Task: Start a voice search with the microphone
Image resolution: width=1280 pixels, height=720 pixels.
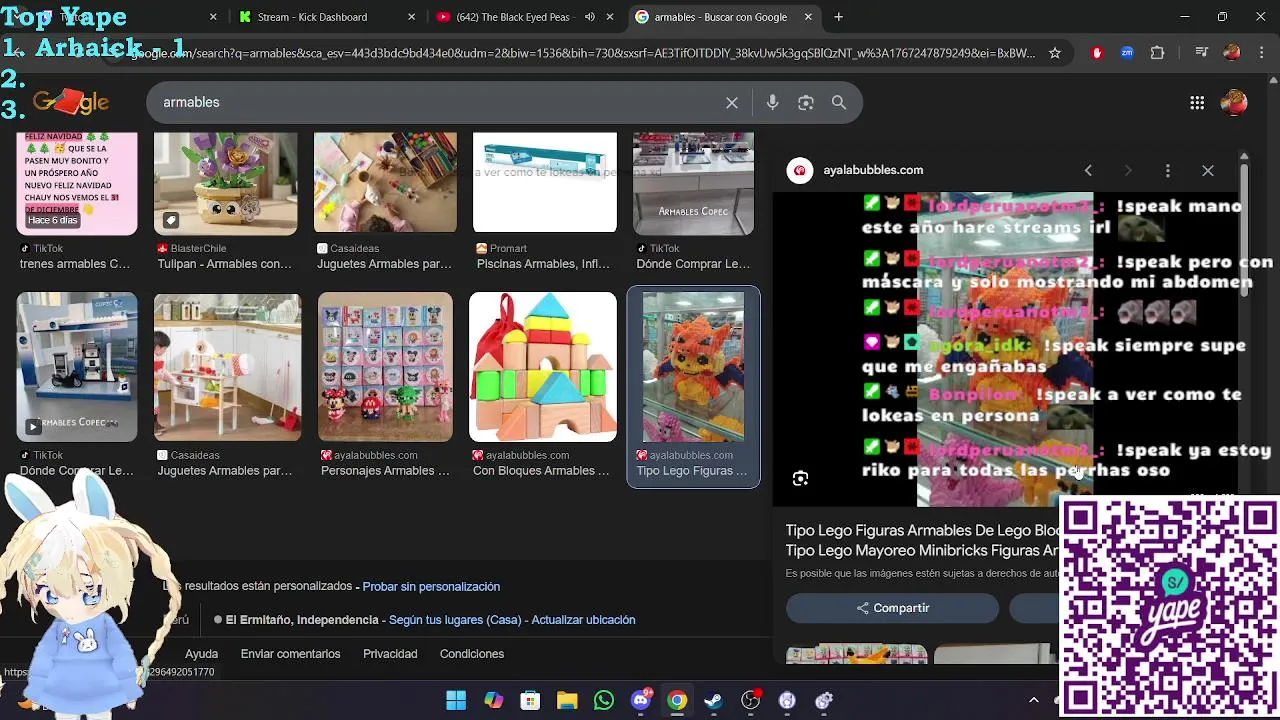Action: point(772,102)
